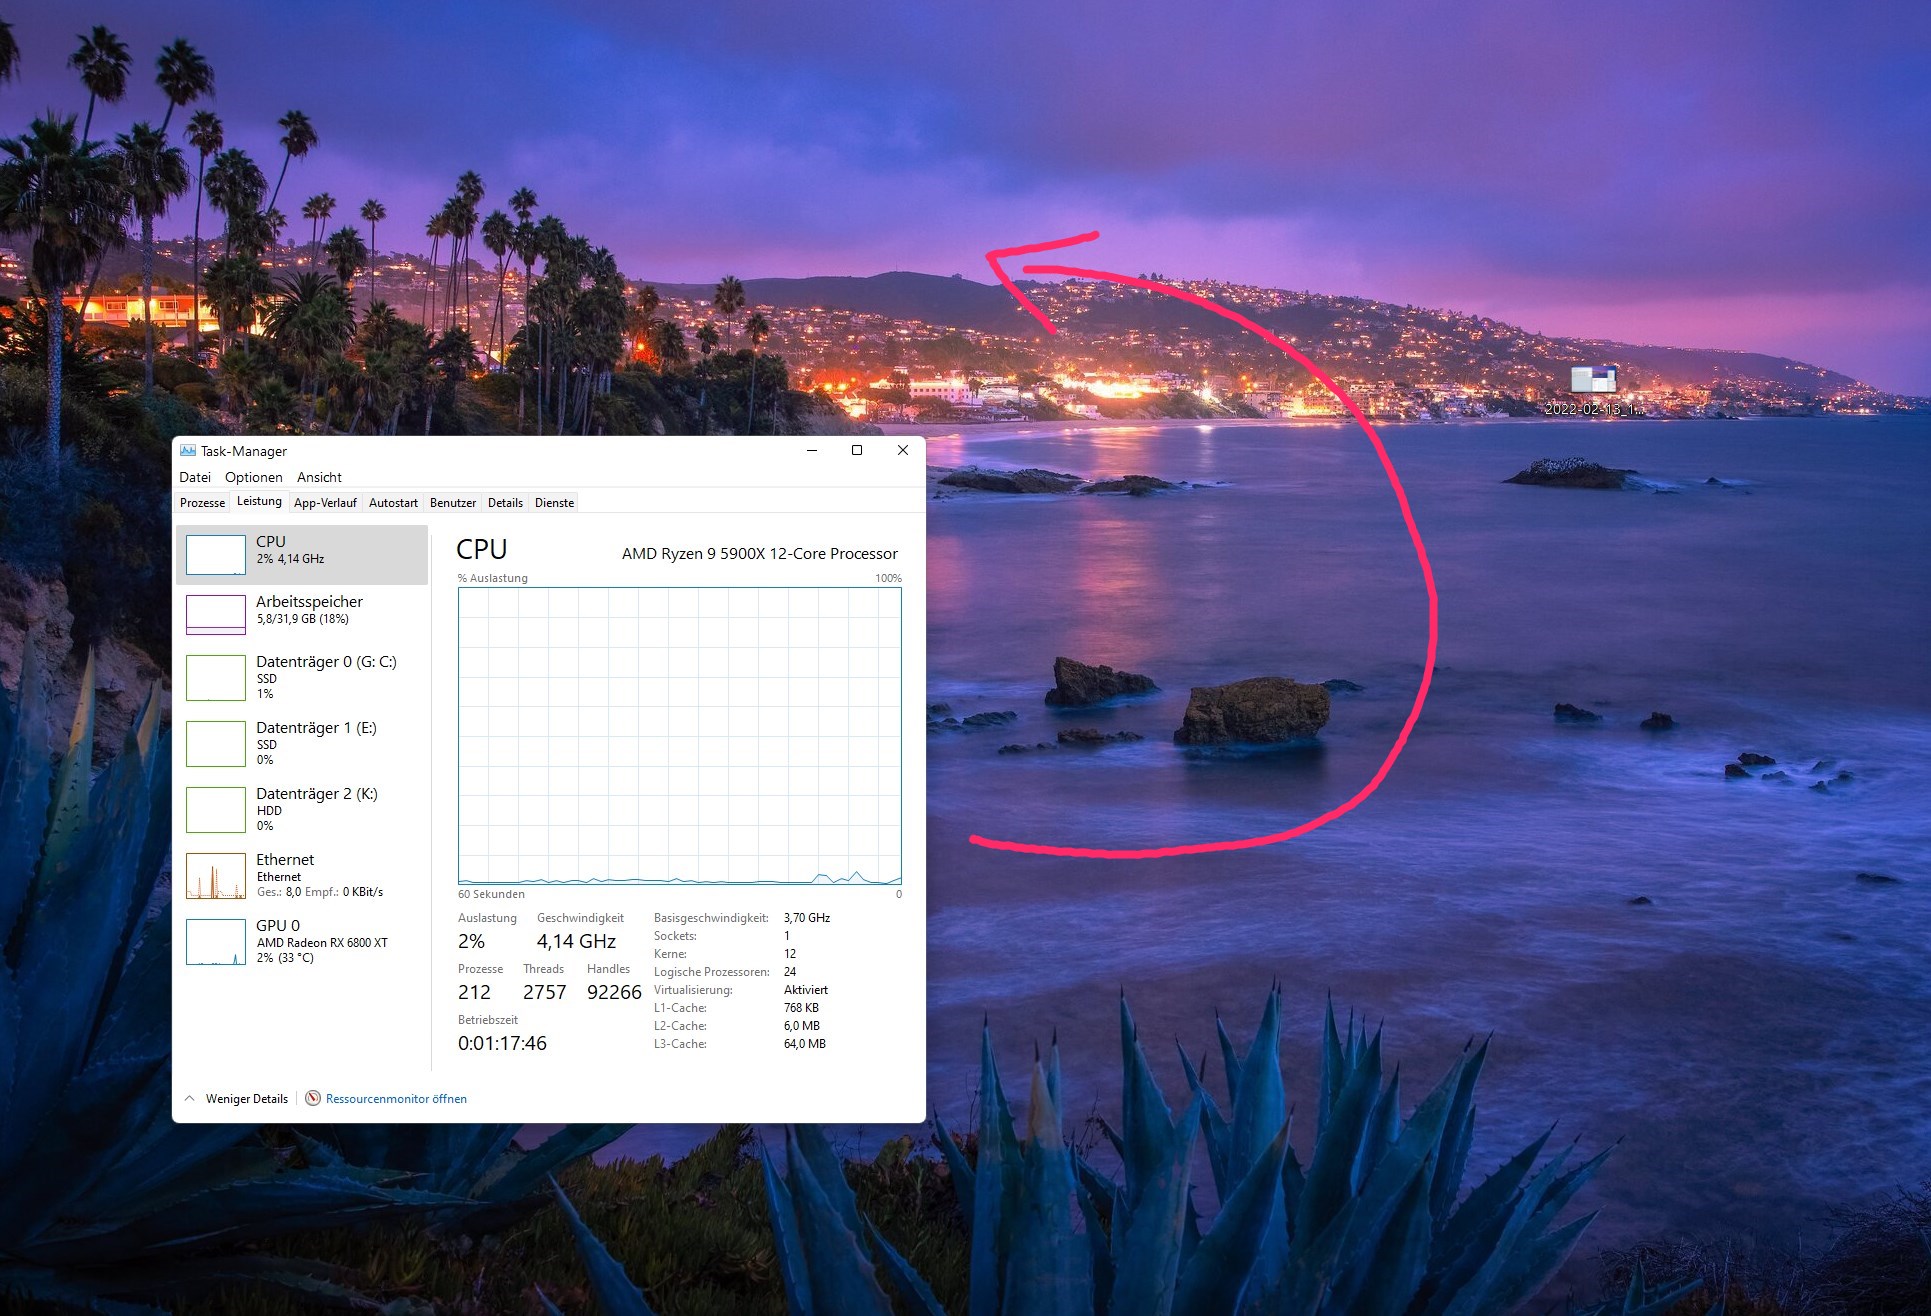The height and width of the screenshot is (1316, 1931).
Task: Minimize the Task-Manager window
Action: [812, 450]
